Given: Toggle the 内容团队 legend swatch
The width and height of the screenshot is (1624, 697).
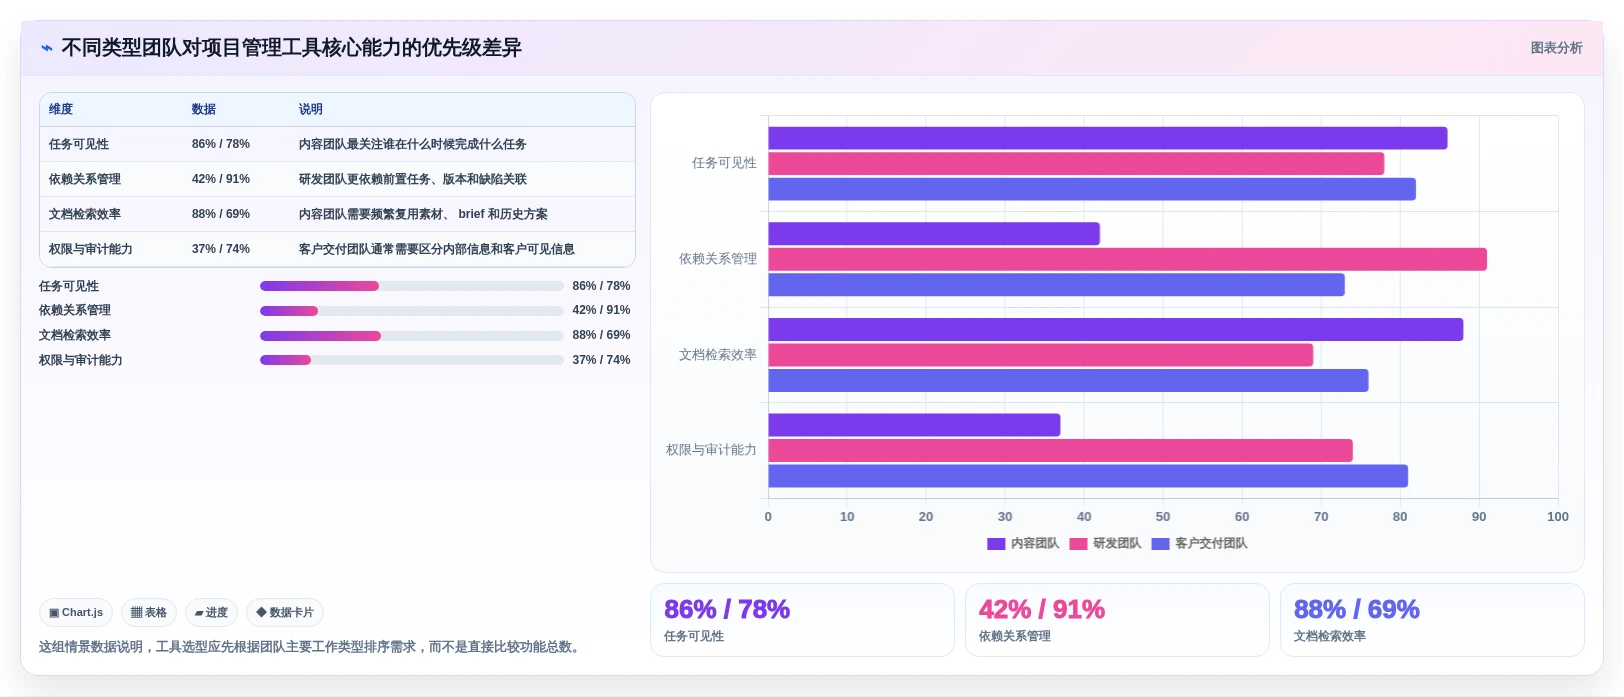Looking at the screenshot, I should (996, 544).
